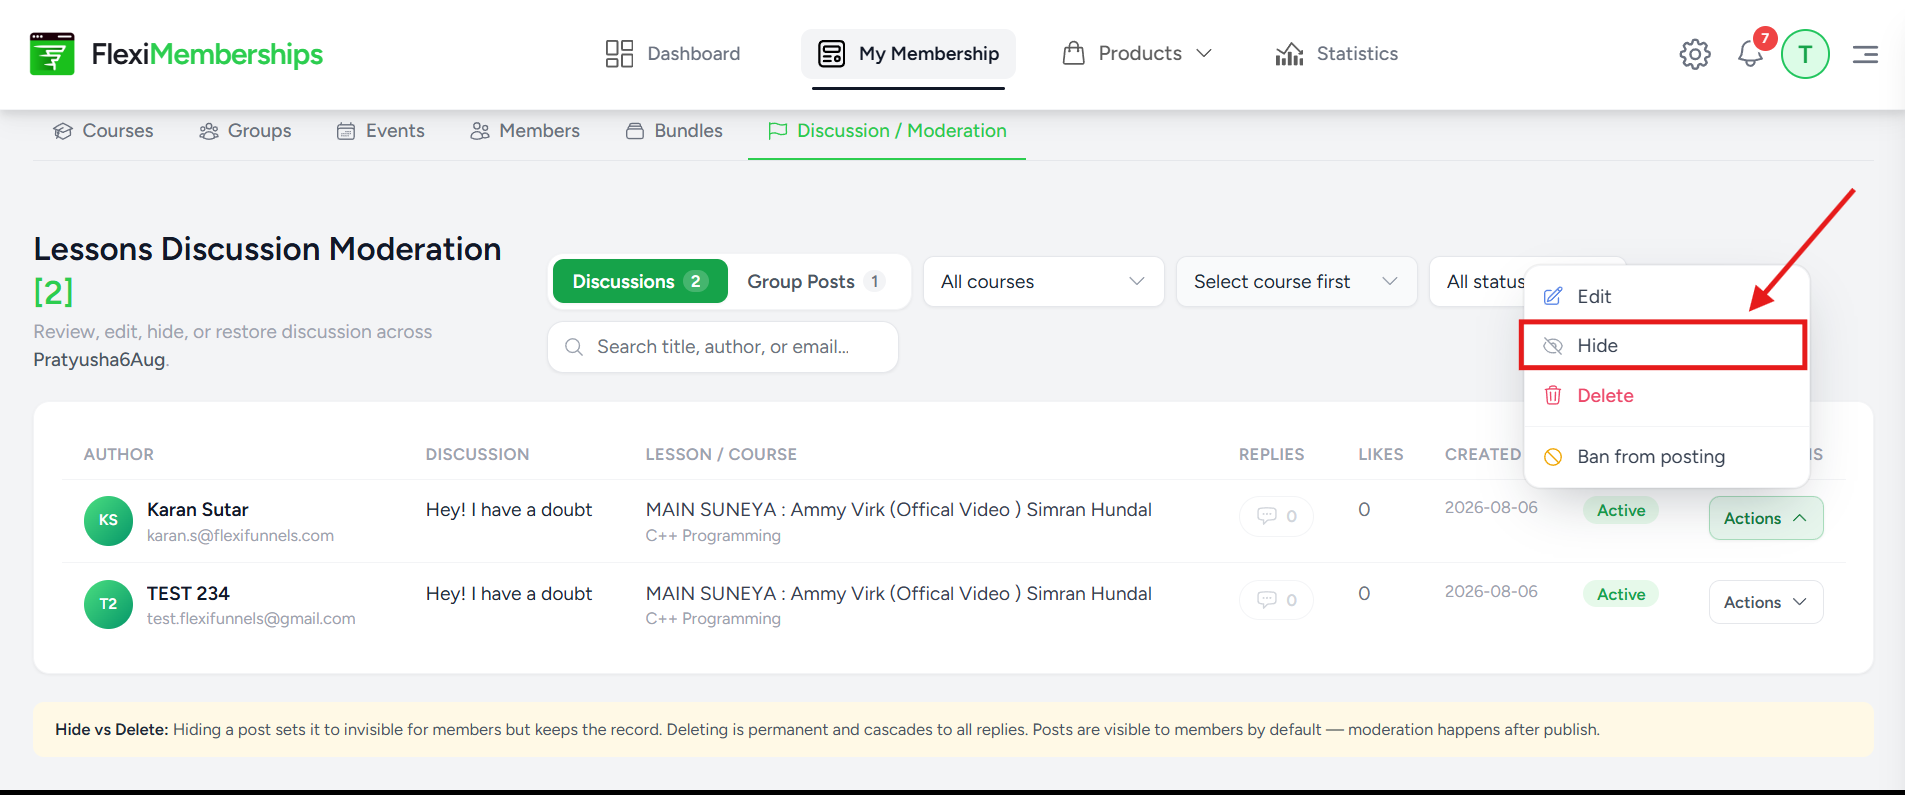Choose Delete from the actions menu
The height and width of the screenshot is (795, 1905).
coord(1666,396)
